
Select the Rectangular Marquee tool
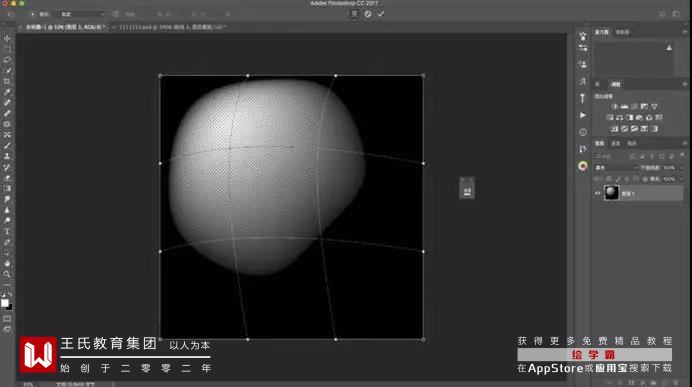[x=7, y=49]
